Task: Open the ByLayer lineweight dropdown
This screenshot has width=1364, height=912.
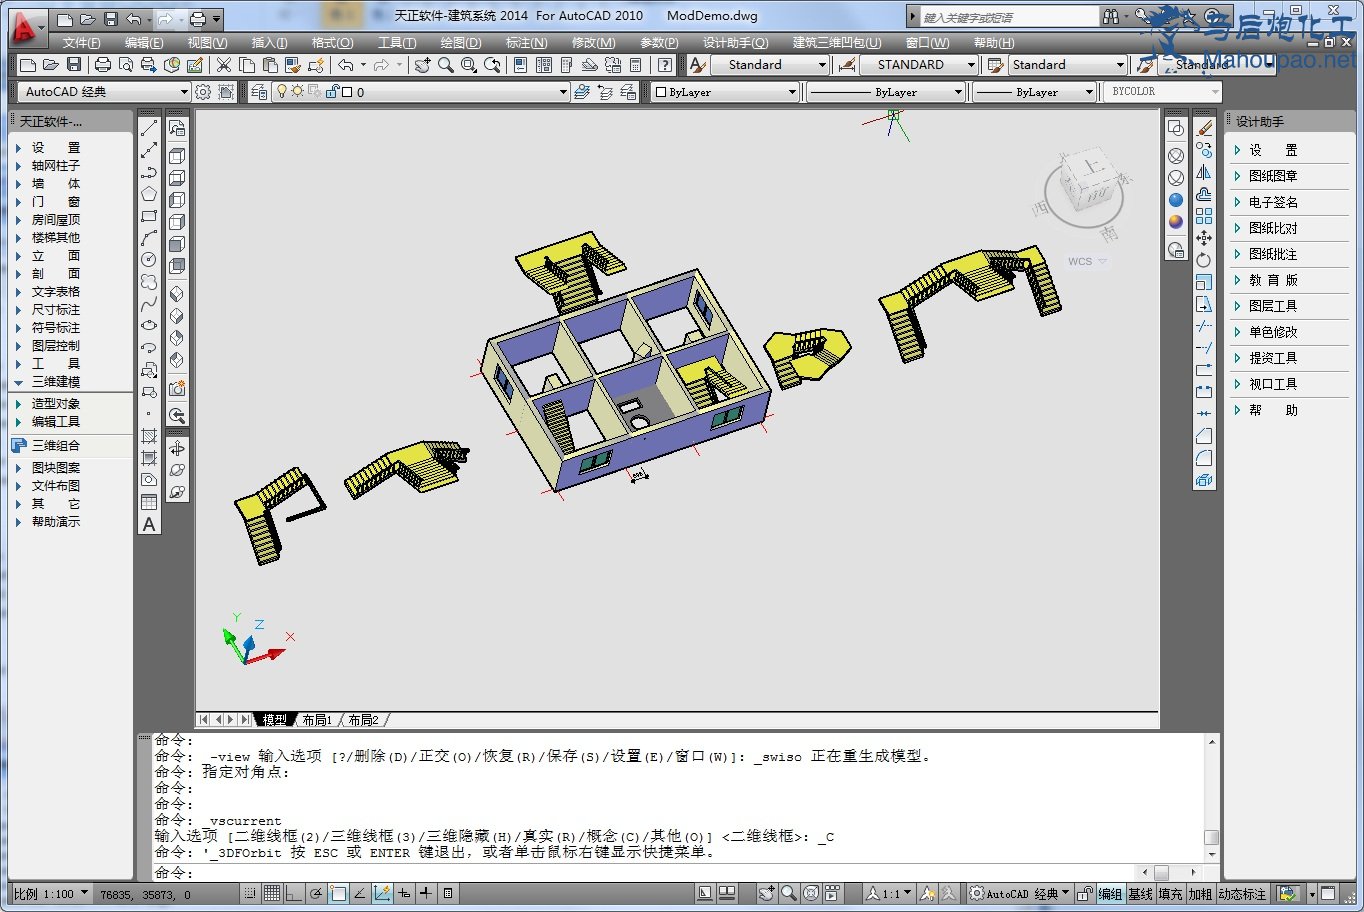Action: 1035,92
